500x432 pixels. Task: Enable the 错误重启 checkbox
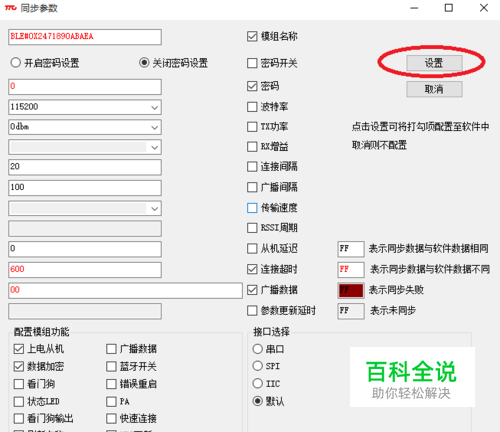111,384
